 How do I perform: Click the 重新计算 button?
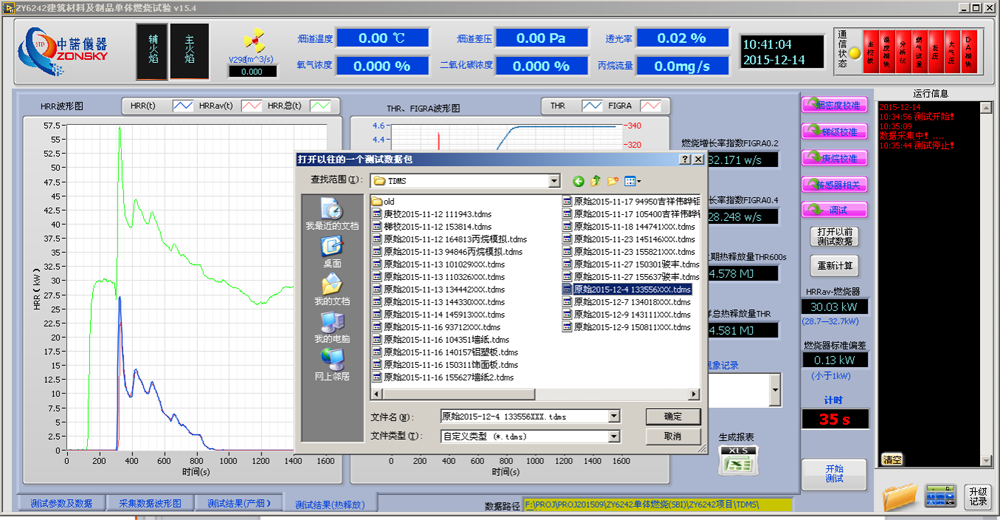pos(834,265)
